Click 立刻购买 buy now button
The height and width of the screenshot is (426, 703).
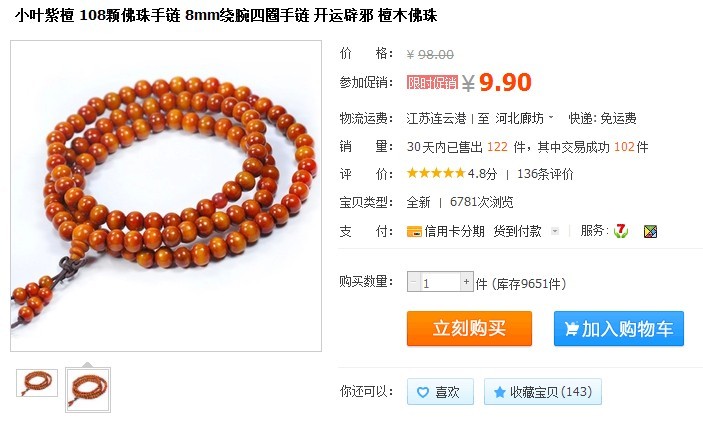469,329
